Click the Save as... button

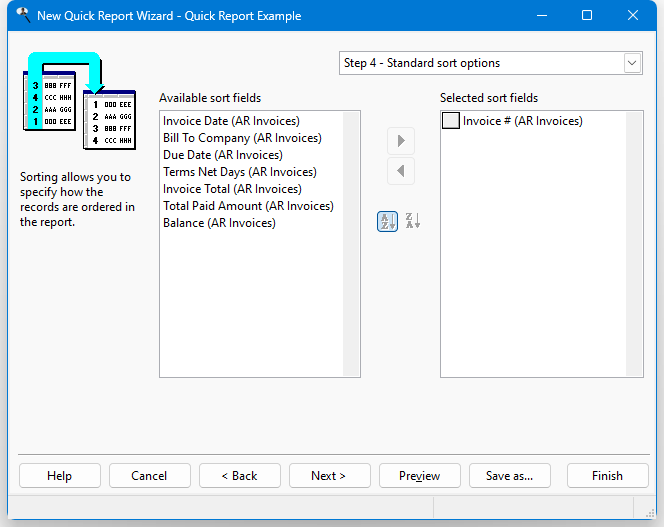pyautogui.click(x=510, y=476)
